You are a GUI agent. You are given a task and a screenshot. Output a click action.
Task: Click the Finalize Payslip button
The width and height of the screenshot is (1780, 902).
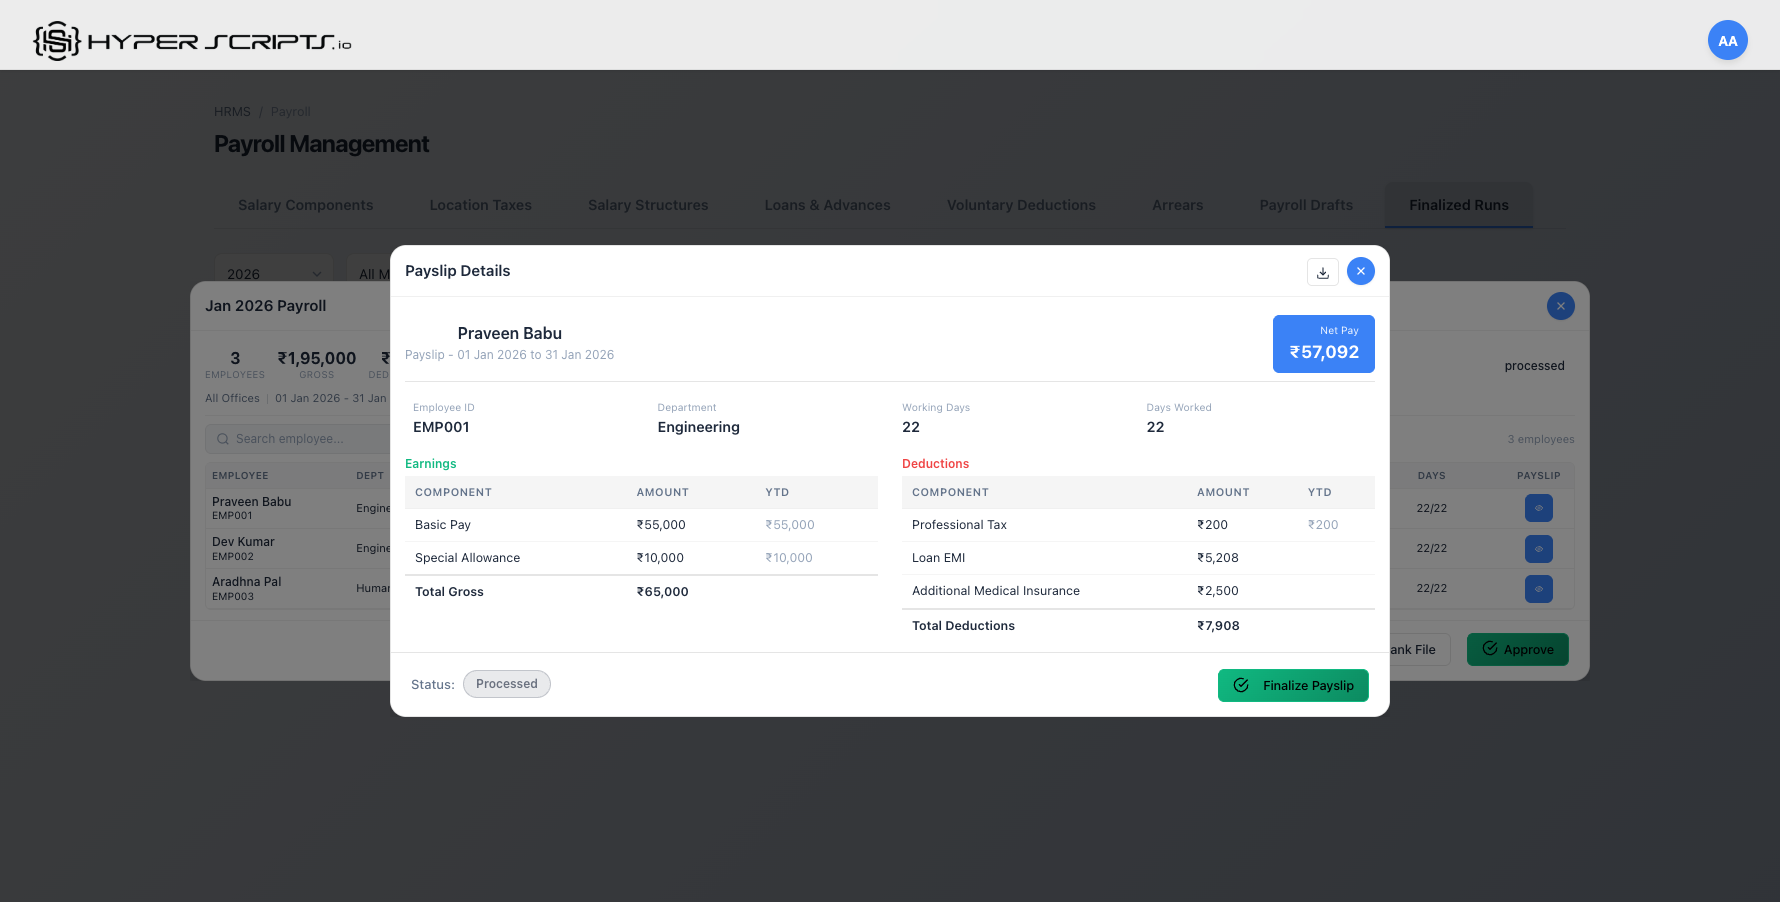(1293, 685)
